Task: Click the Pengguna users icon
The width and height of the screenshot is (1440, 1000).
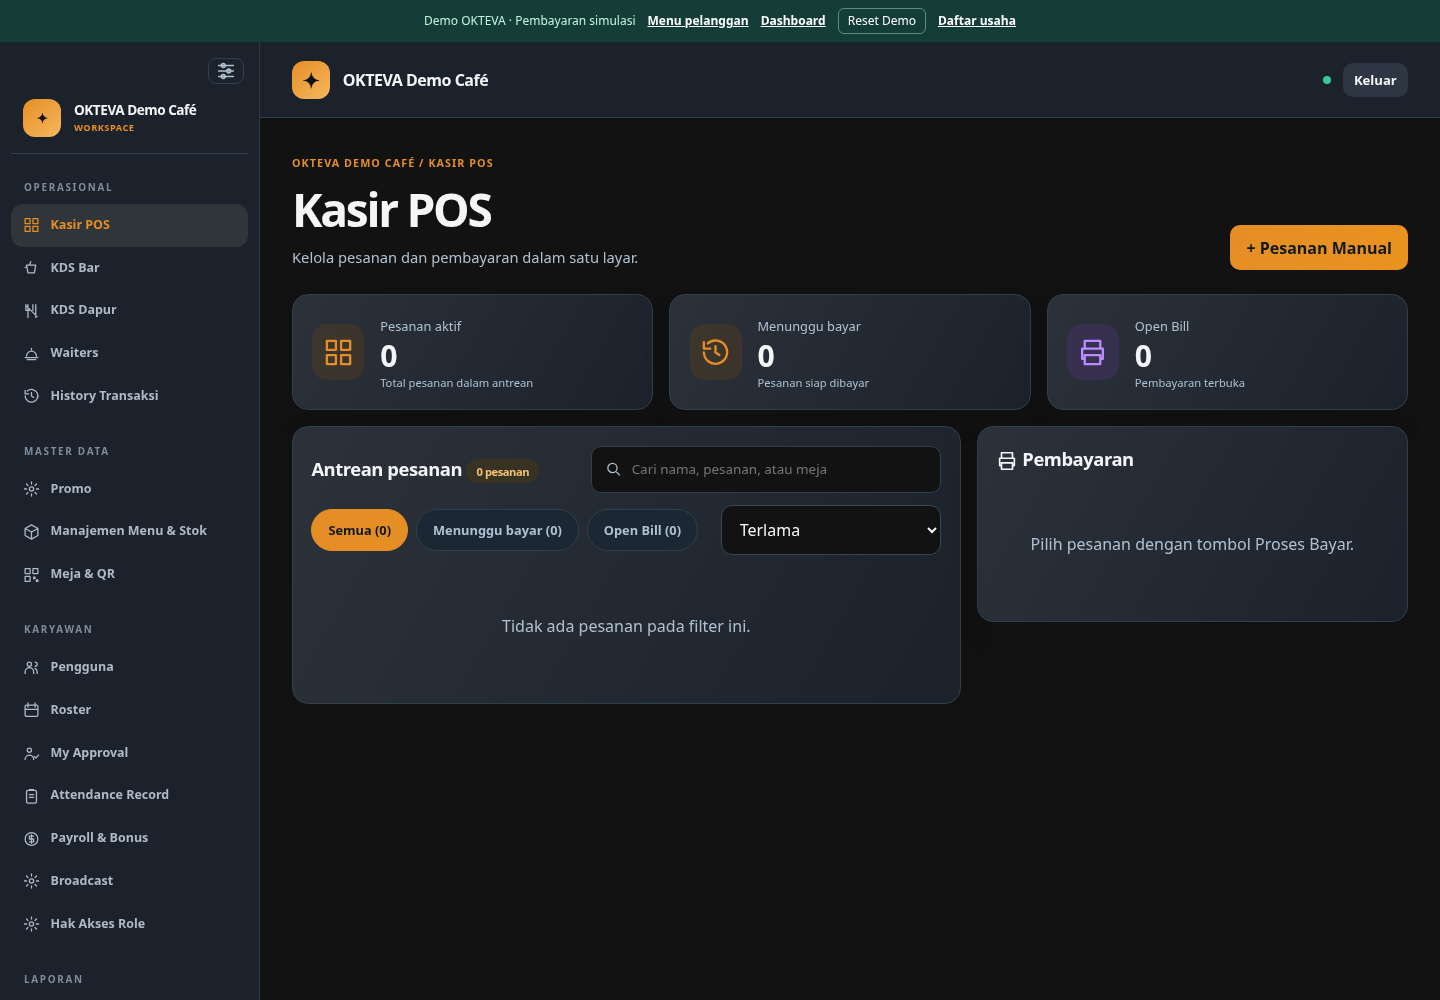Action: point(31,667)
